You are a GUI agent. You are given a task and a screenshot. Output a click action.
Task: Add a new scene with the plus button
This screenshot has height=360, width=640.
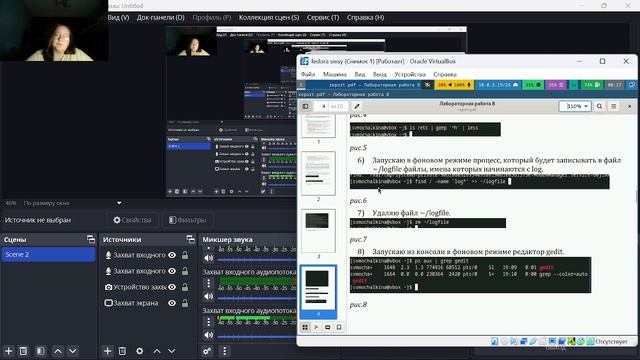point(9,351)
